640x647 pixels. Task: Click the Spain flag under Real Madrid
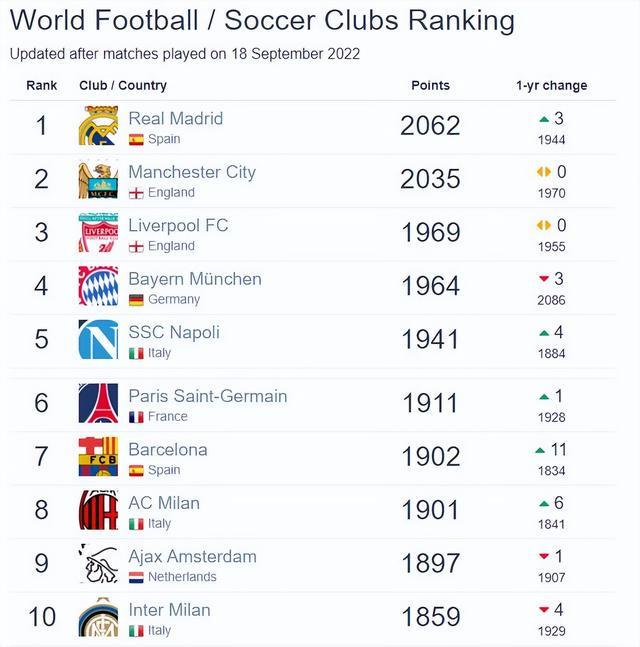coord(136,140)
